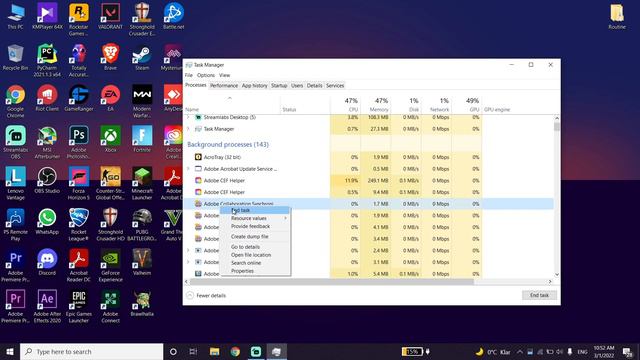Viewport: 640px width, 360px height.
Task: Open OBS Studio desktop shortcut
Action: pyautogui.click(x=47, y=180)
